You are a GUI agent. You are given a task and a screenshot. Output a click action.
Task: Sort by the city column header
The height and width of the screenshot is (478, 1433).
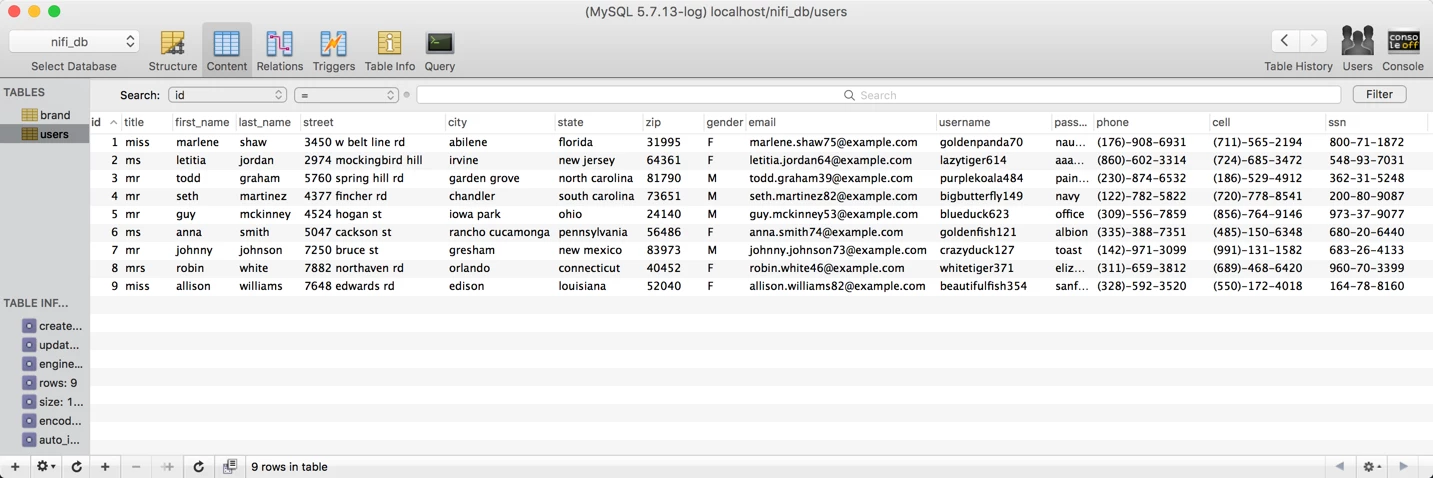coord(500,122)
